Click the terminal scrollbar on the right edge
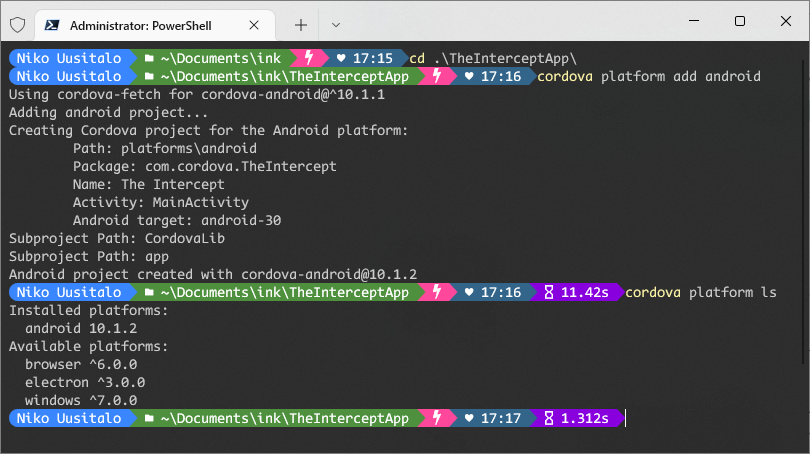 pyautogui.click(x=805, y=207)
